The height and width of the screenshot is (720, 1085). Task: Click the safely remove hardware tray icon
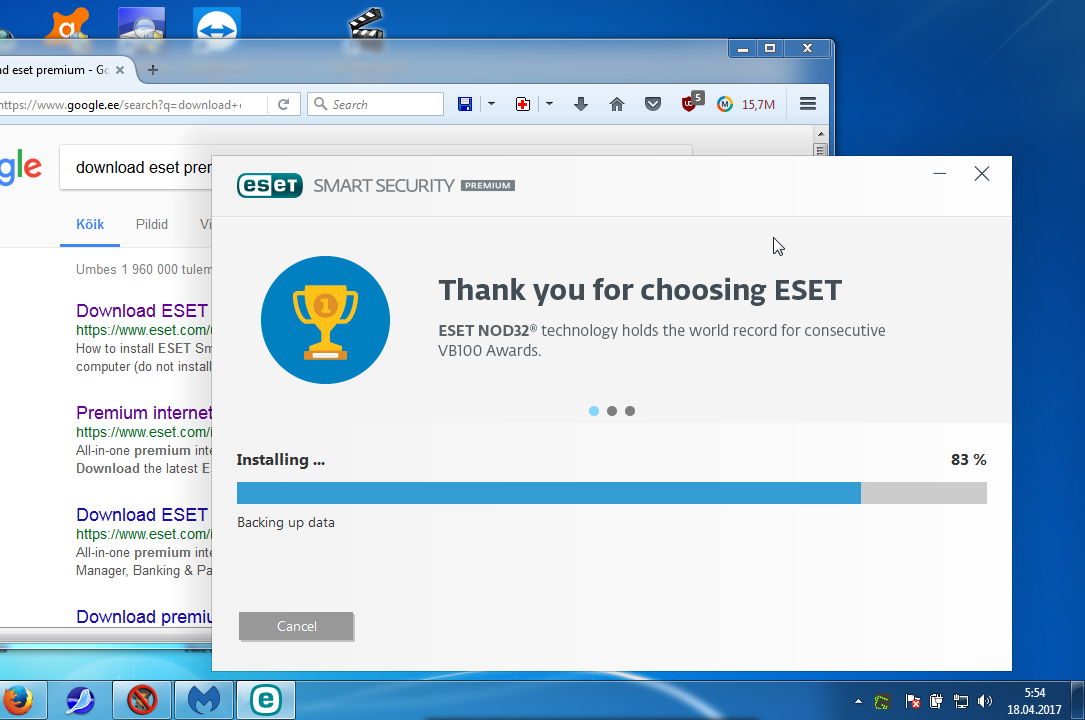click(936, 702)
